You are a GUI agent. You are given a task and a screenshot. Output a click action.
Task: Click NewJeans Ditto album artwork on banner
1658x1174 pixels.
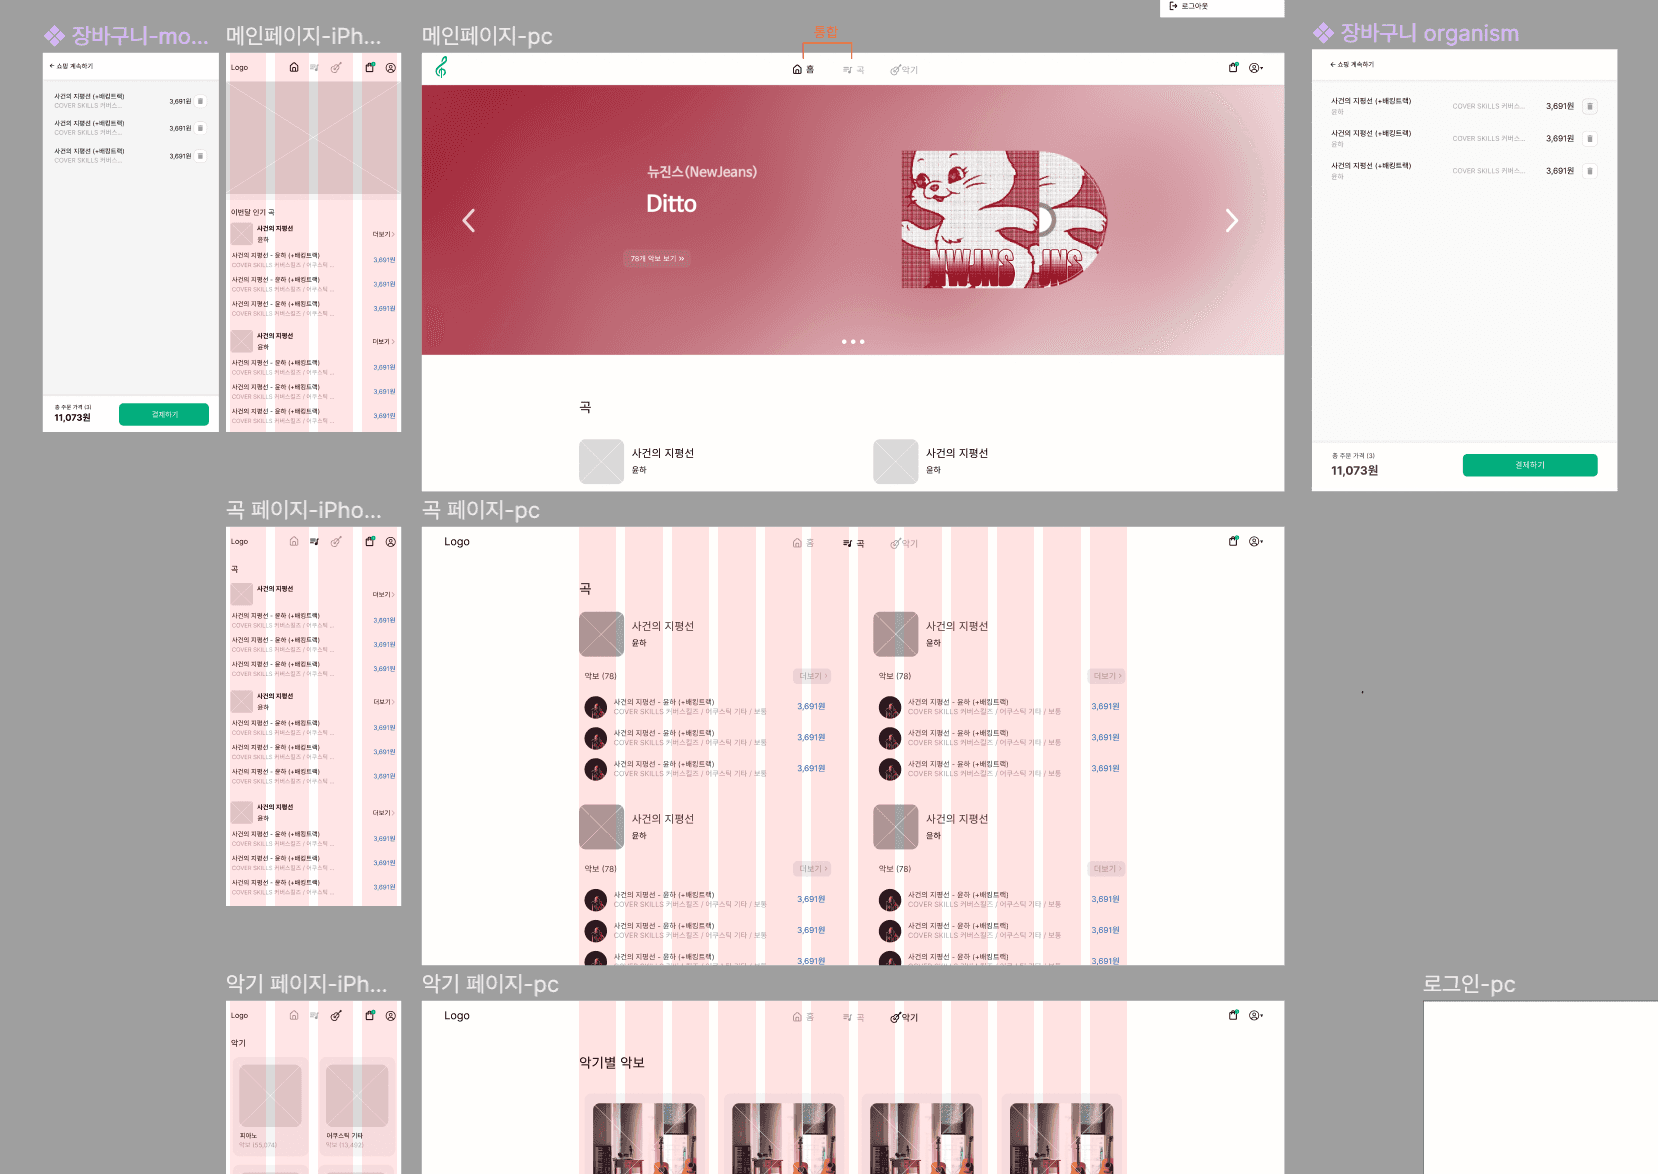tap(1004, 220)
